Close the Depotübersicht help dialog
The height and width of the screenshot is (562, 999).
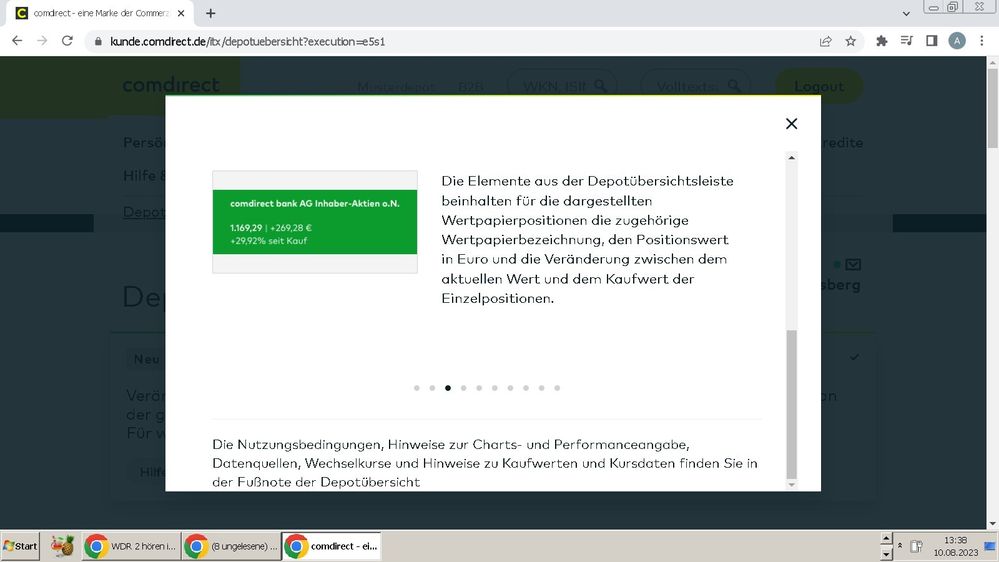[791, 124]
